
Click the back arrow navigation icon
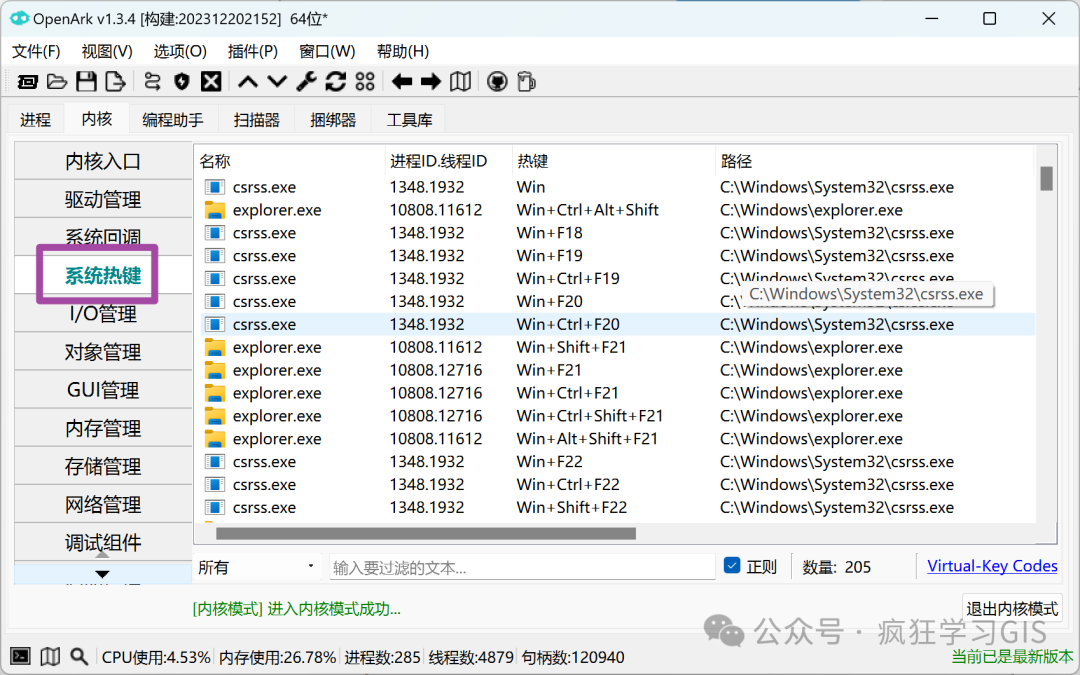[400, 81]
